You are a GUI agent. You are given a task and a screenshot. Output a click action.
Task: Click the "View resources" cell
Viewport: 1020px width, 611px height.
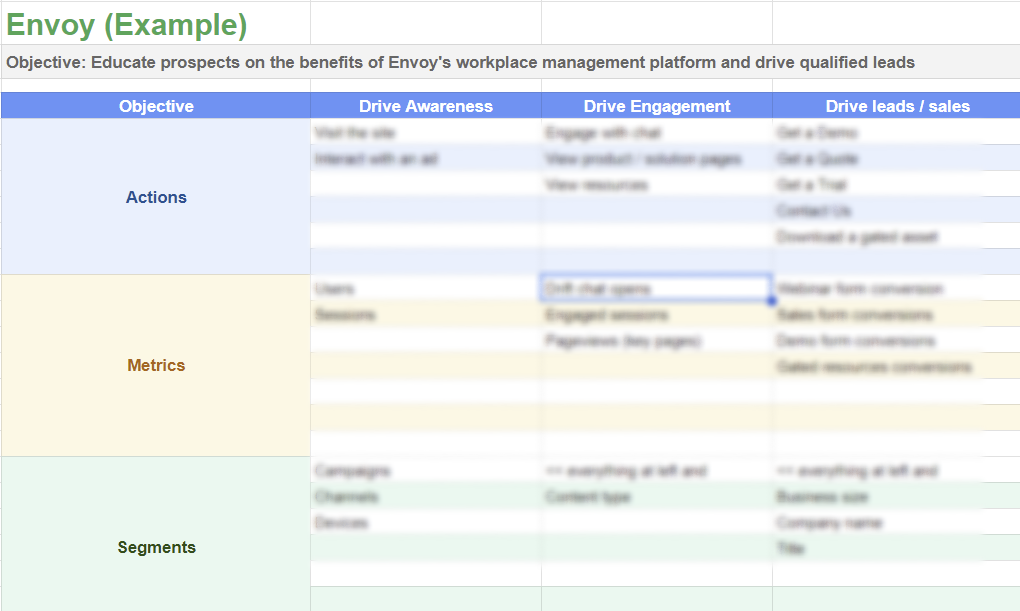[x=657, y=185]
